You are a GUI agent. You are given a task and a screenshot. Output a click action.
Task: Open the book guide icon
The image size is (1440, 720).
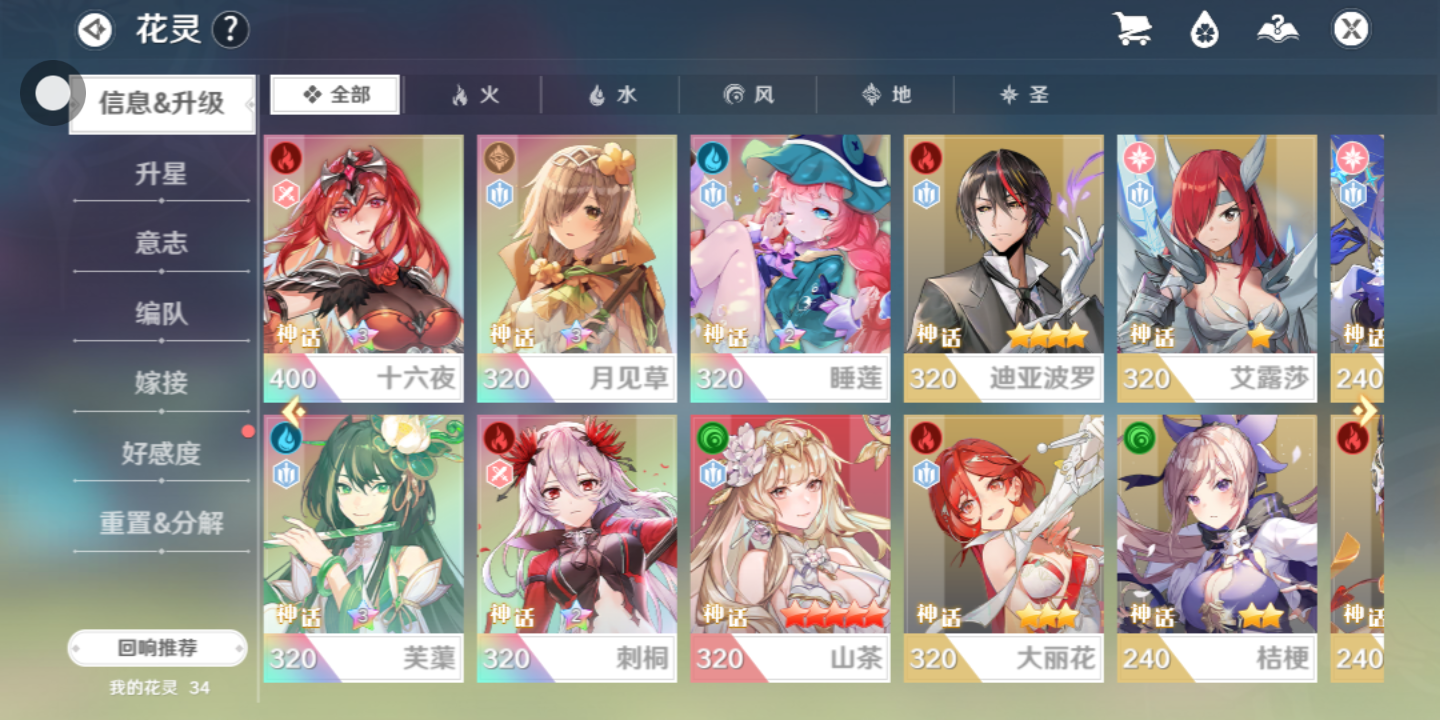tap(1278, 30)
